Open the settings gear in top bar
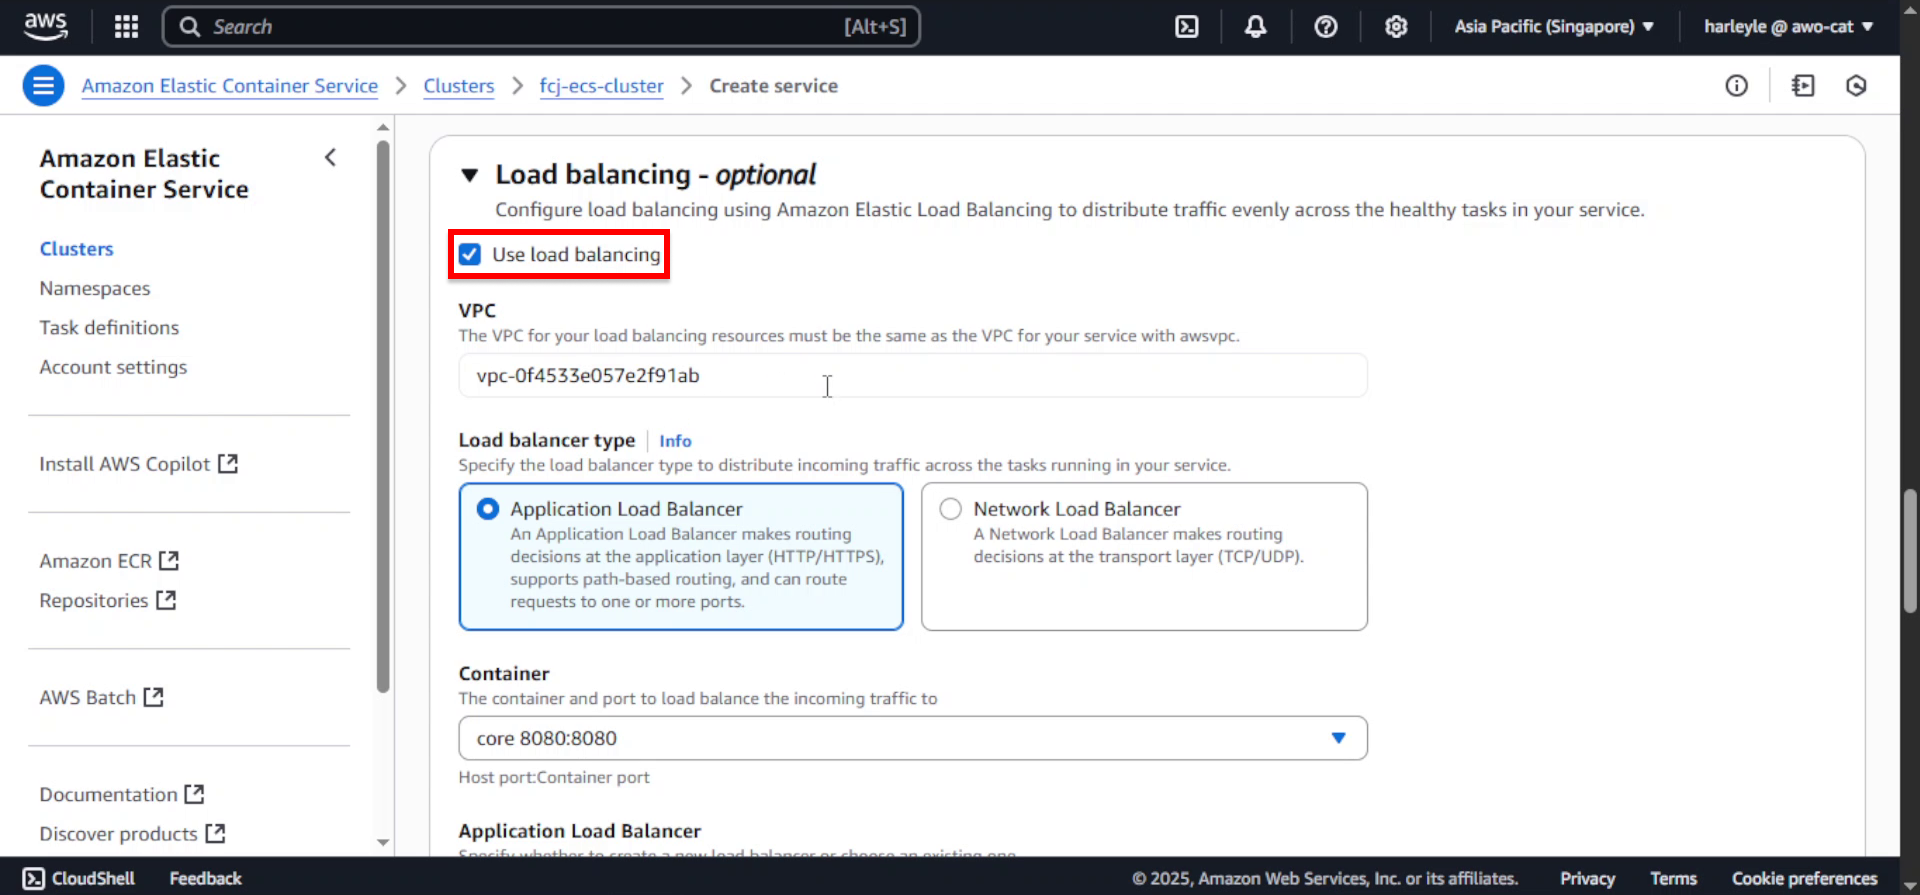Viewport: 1920px width, 895px height. tap(1396, 27)
